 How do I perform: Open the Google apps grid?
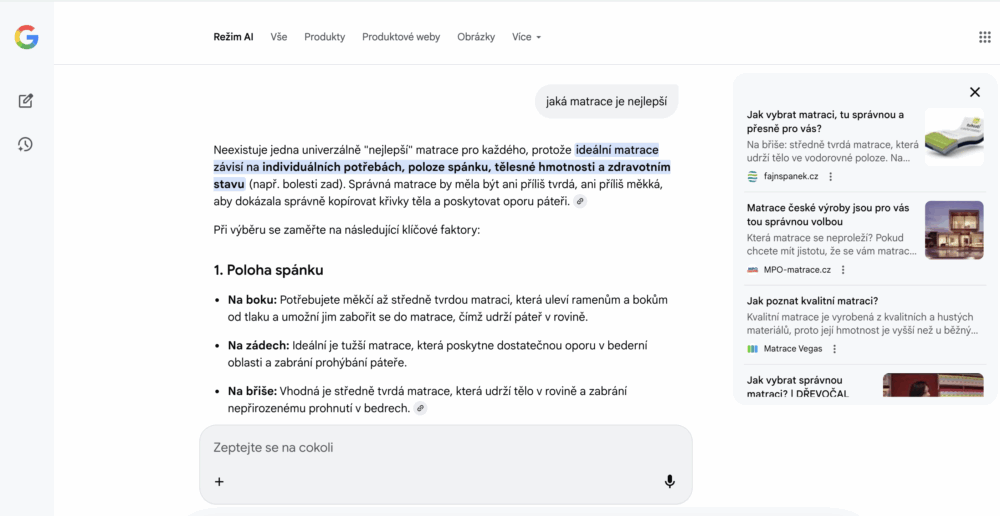(984, 37)
